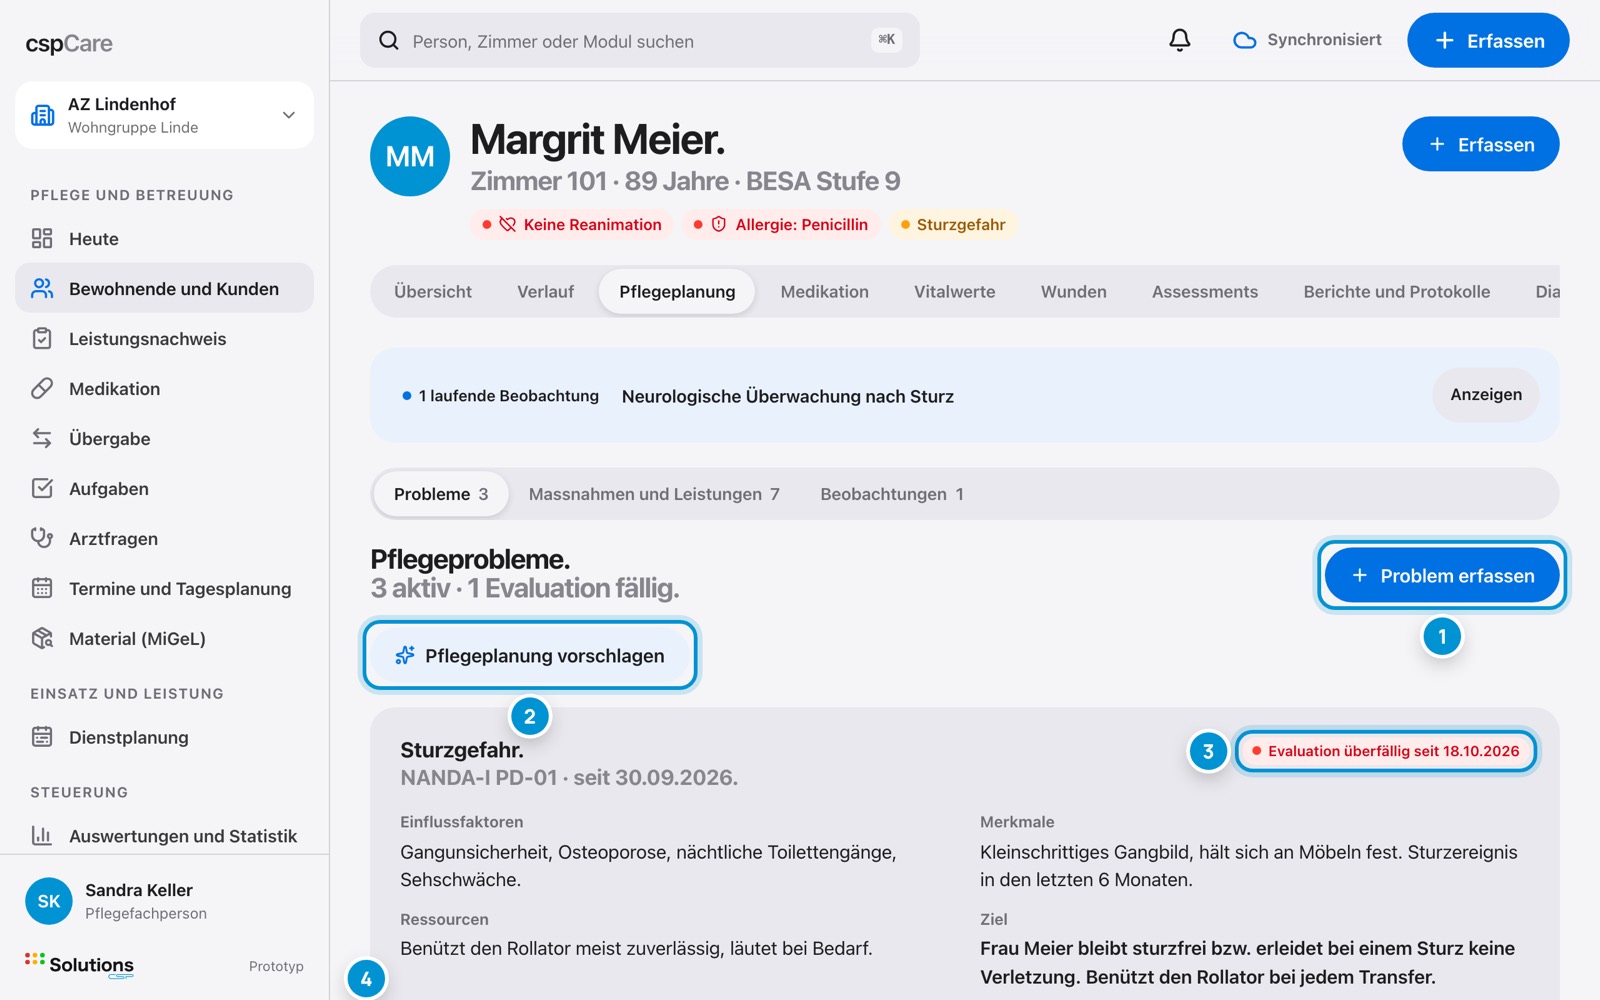Screen dimensions: 1600x1000
Task: Select the Pflegeplanung tab
Action: tap(677, 292)
